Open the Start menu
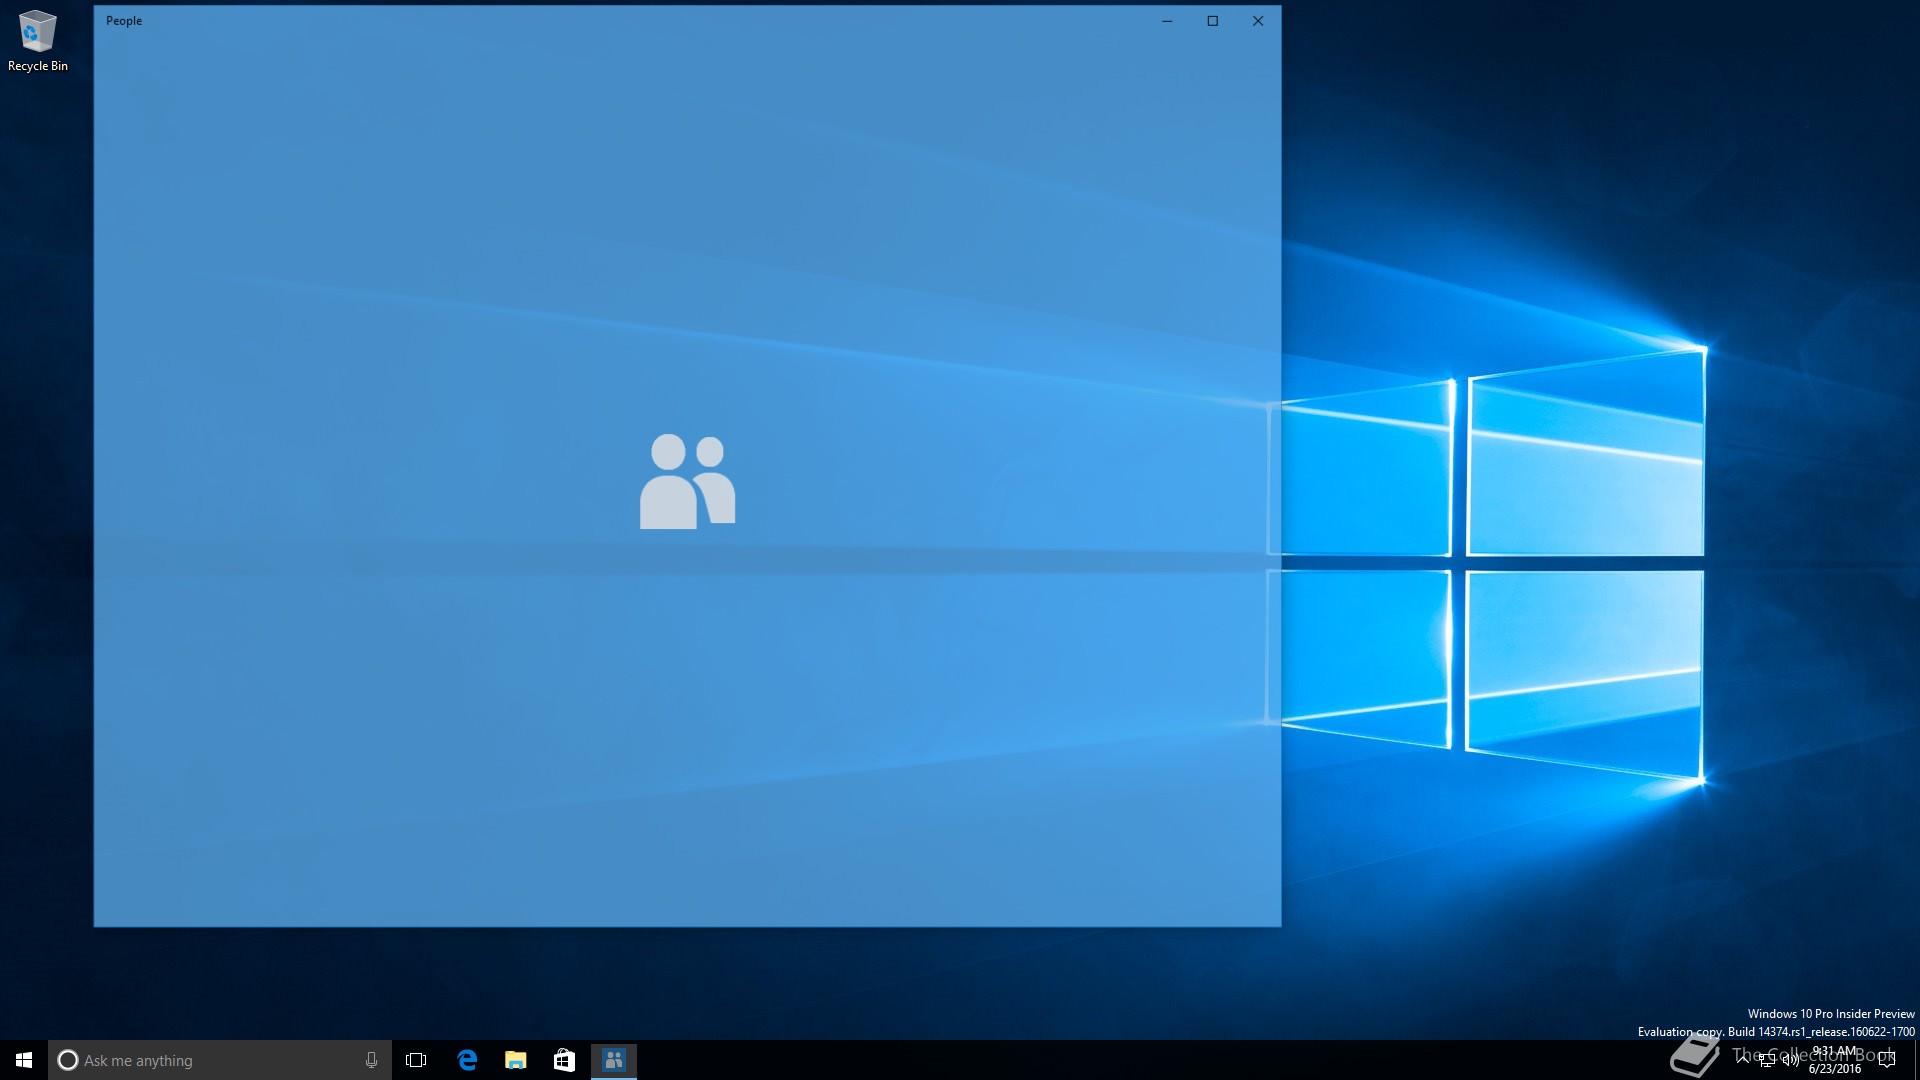 (x=24, y=1060)
